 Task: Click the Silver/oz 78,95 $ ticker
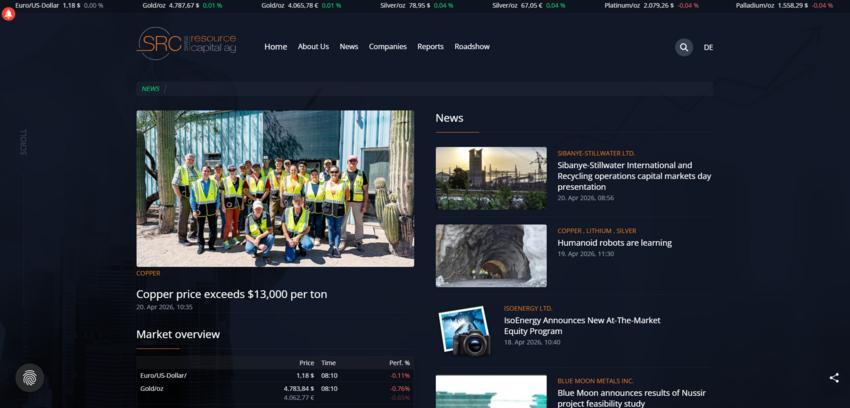coord(417,5)
